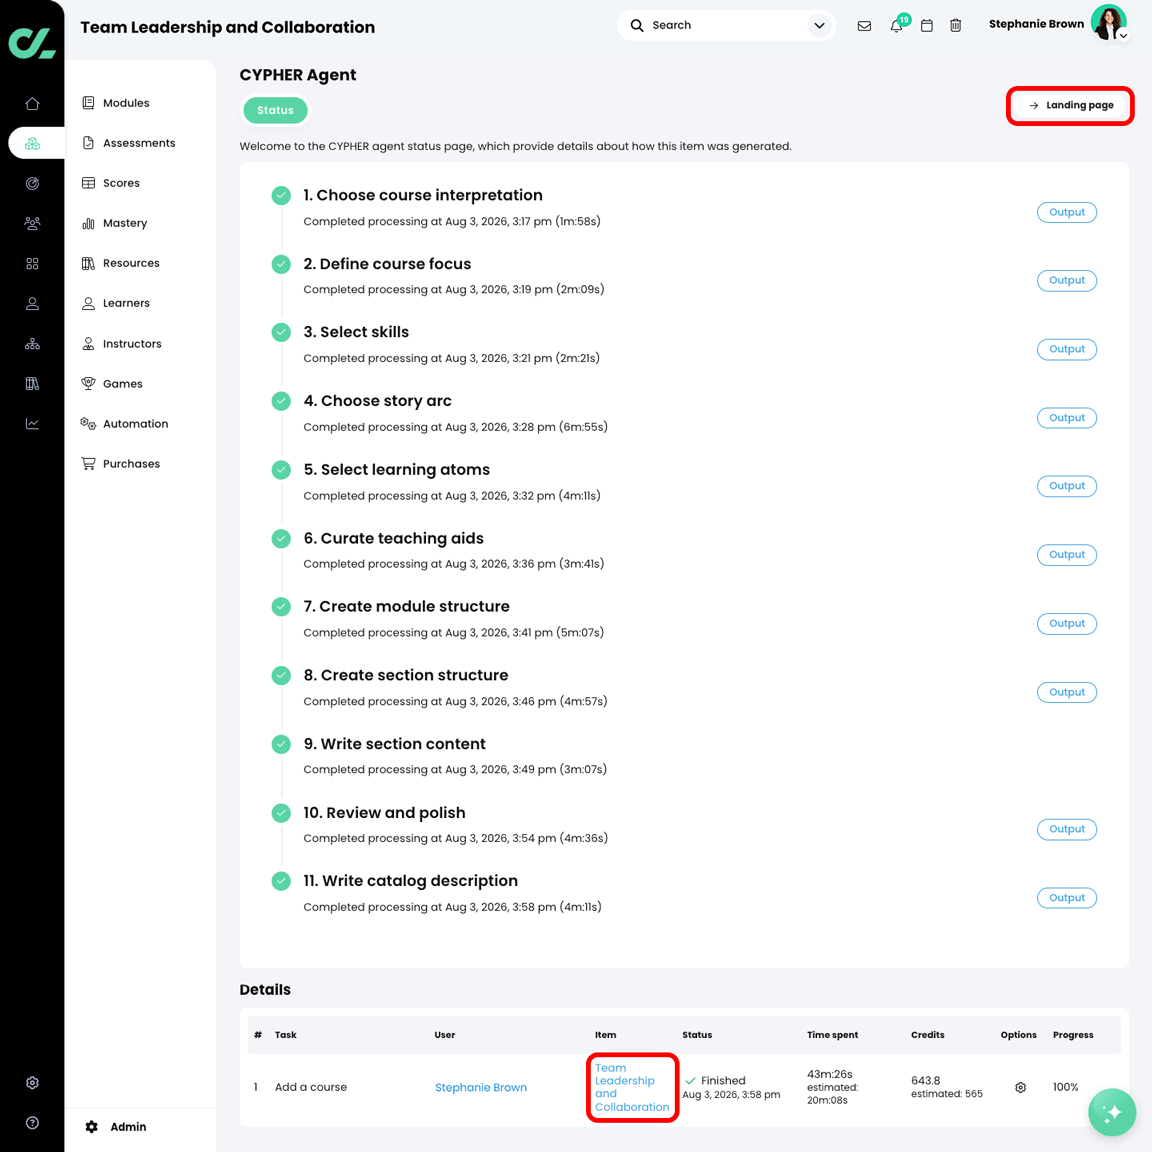Screen dimensions: 1152x1152
Task: Open the Goals target icon in left rail
Action: pos(32,184)
